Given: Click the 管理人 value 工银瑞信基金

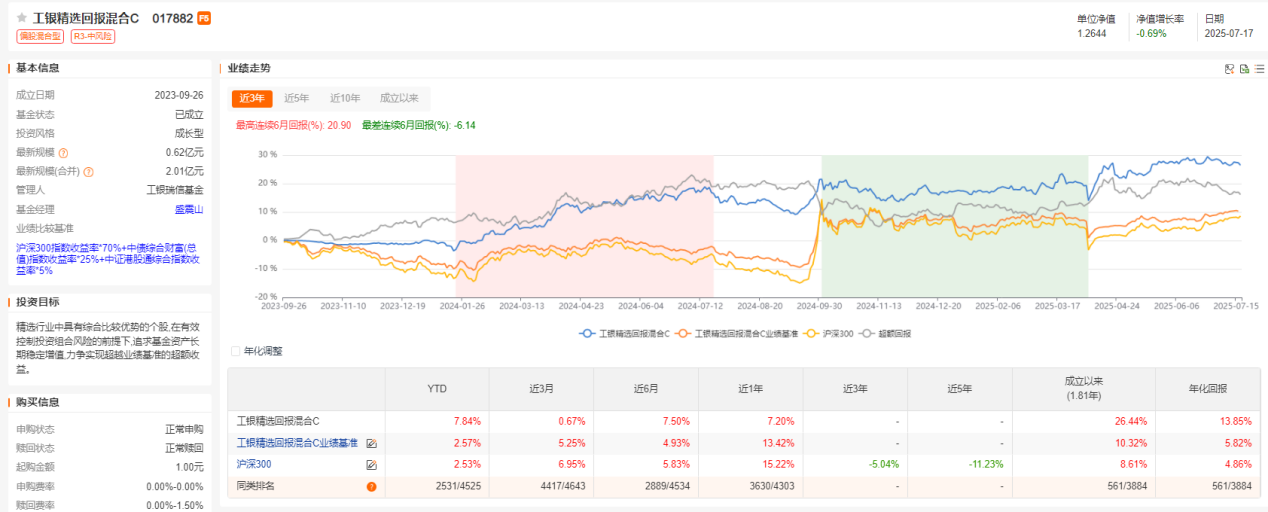Looking at the screenshot, I should (175, 190).
